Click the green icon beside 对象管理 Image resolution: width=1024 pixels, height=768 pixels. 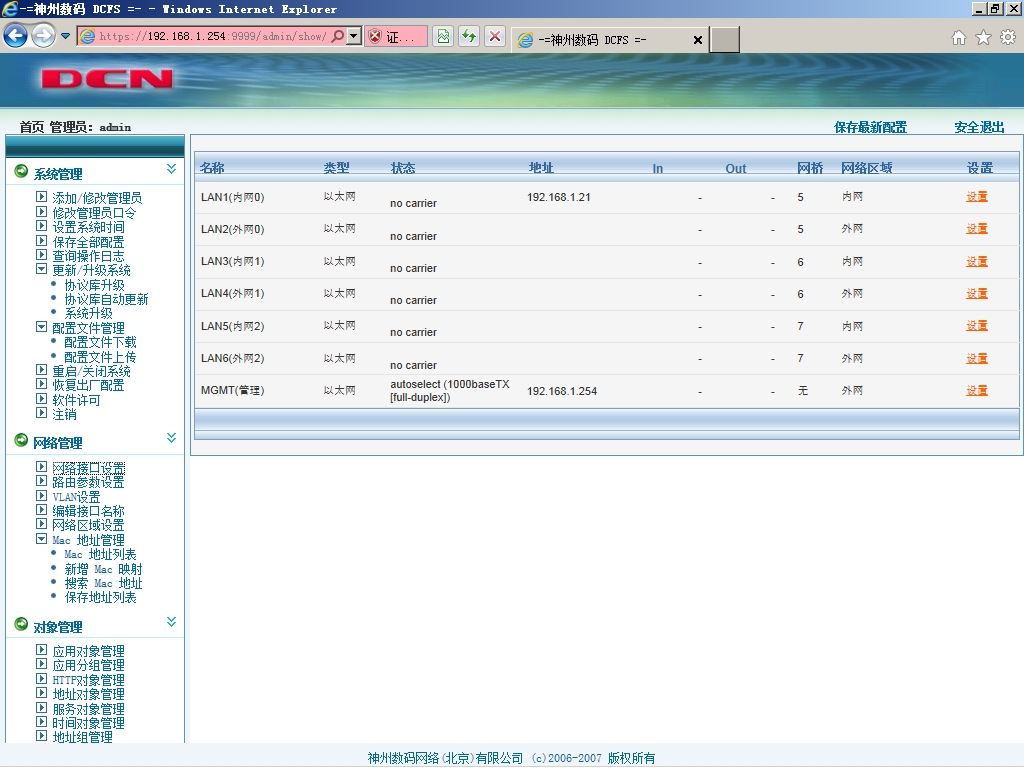point(21,625)
